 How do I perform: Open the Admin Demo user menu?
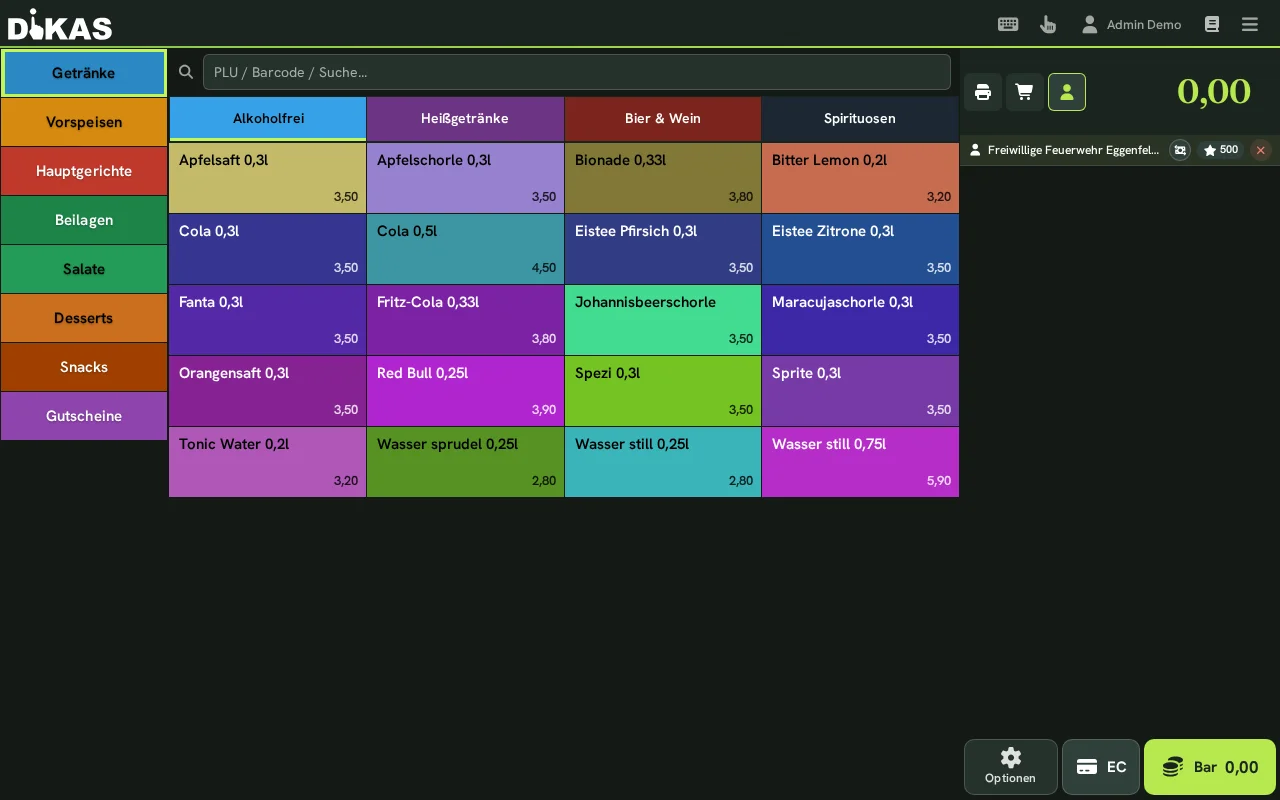tap(1131, 24)
